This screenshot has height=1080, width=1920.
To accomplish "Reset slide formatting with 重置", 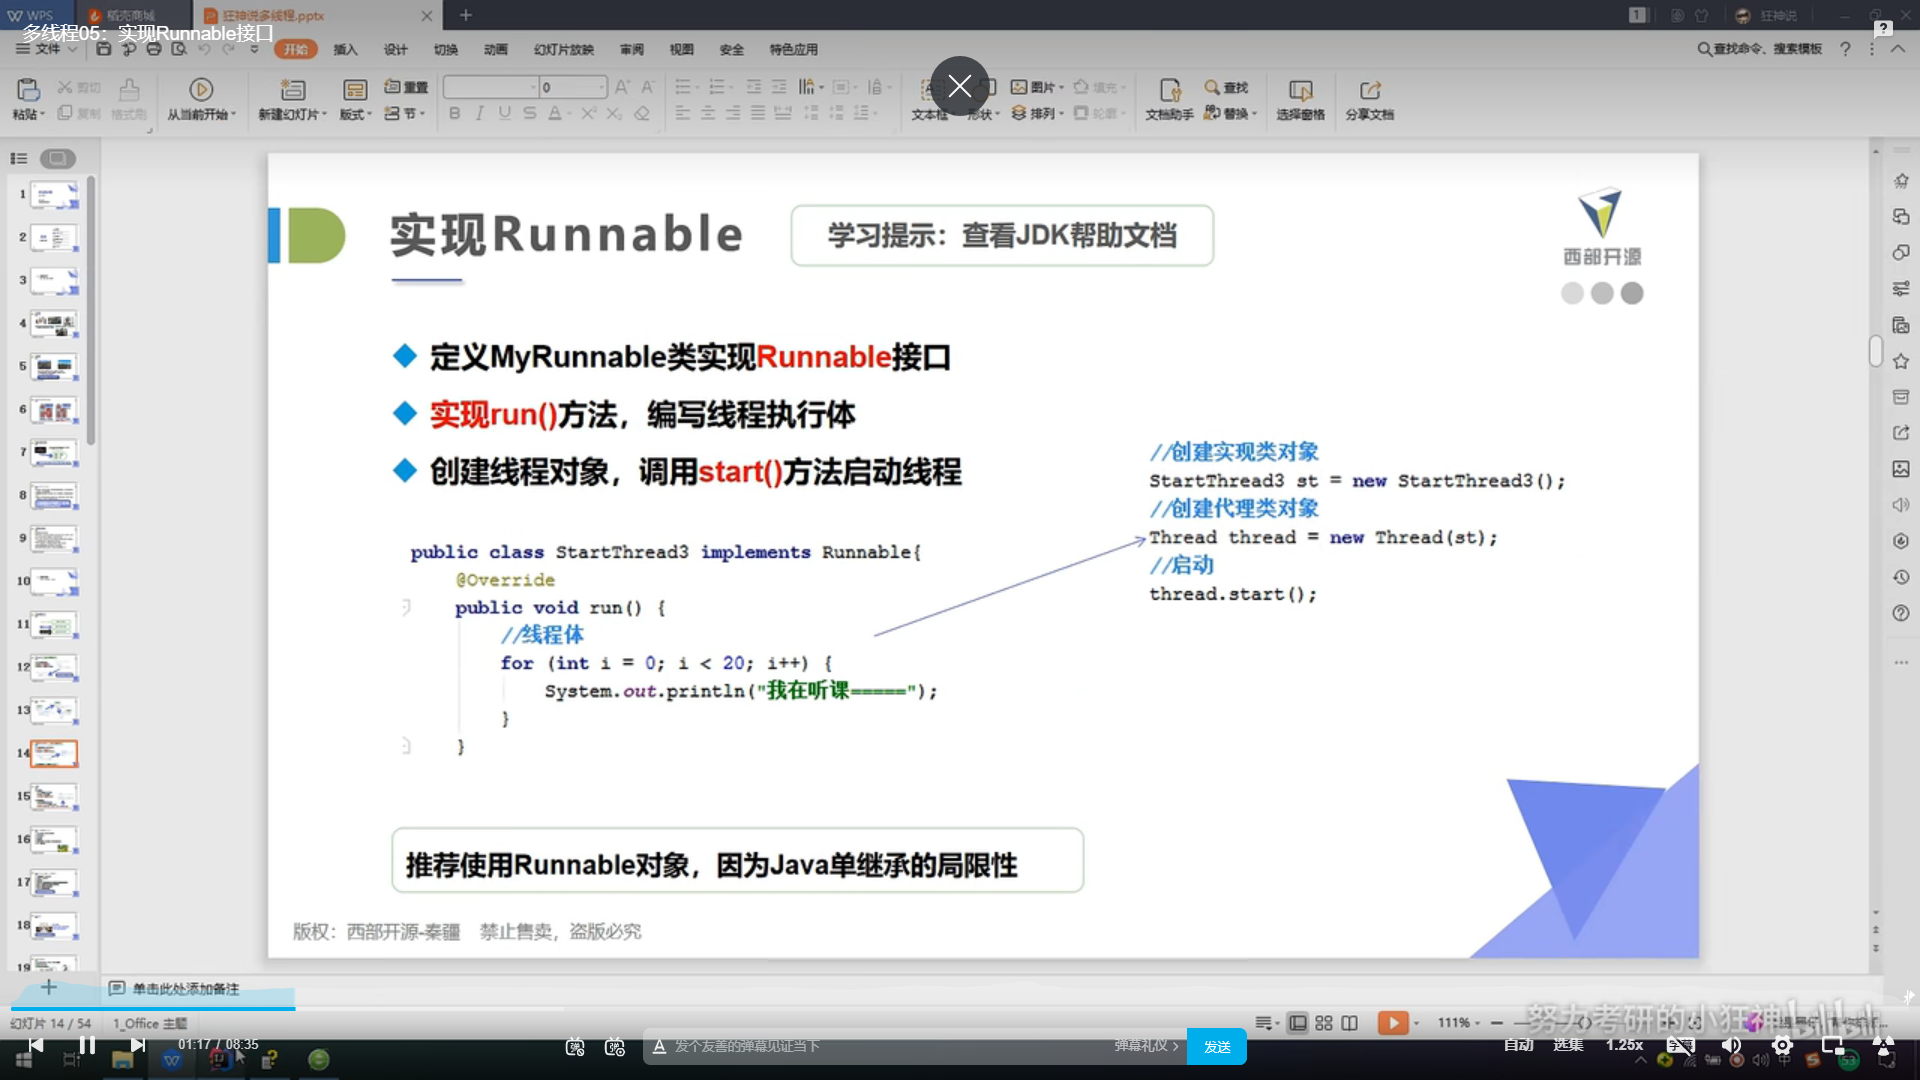I will 406,87.
